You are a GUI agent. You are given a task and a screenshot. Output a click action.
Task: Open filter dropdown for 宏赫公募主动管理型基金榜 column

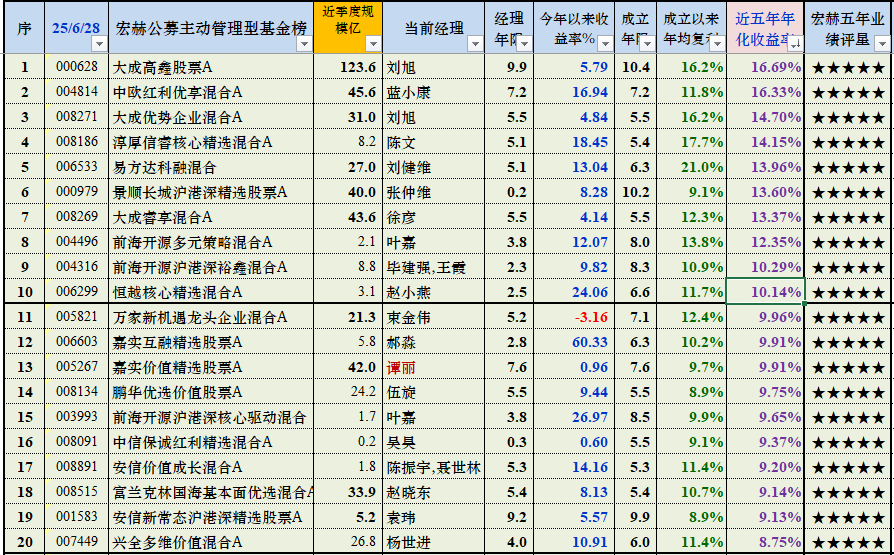(304, 44)
